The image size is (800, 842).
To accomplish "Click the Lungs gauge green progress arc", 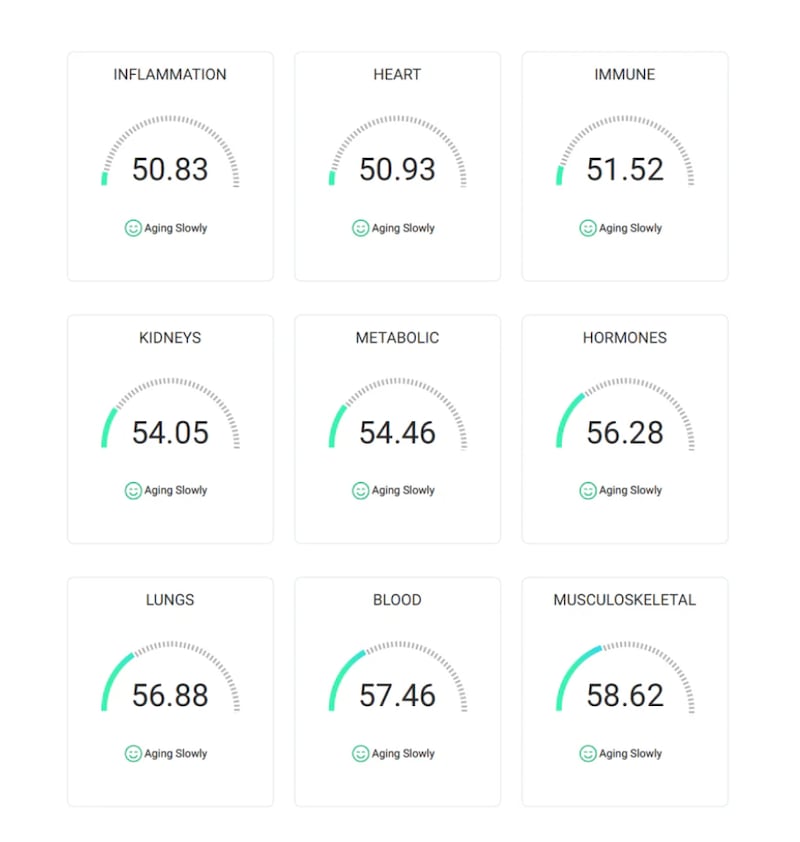I will (110, 674).
